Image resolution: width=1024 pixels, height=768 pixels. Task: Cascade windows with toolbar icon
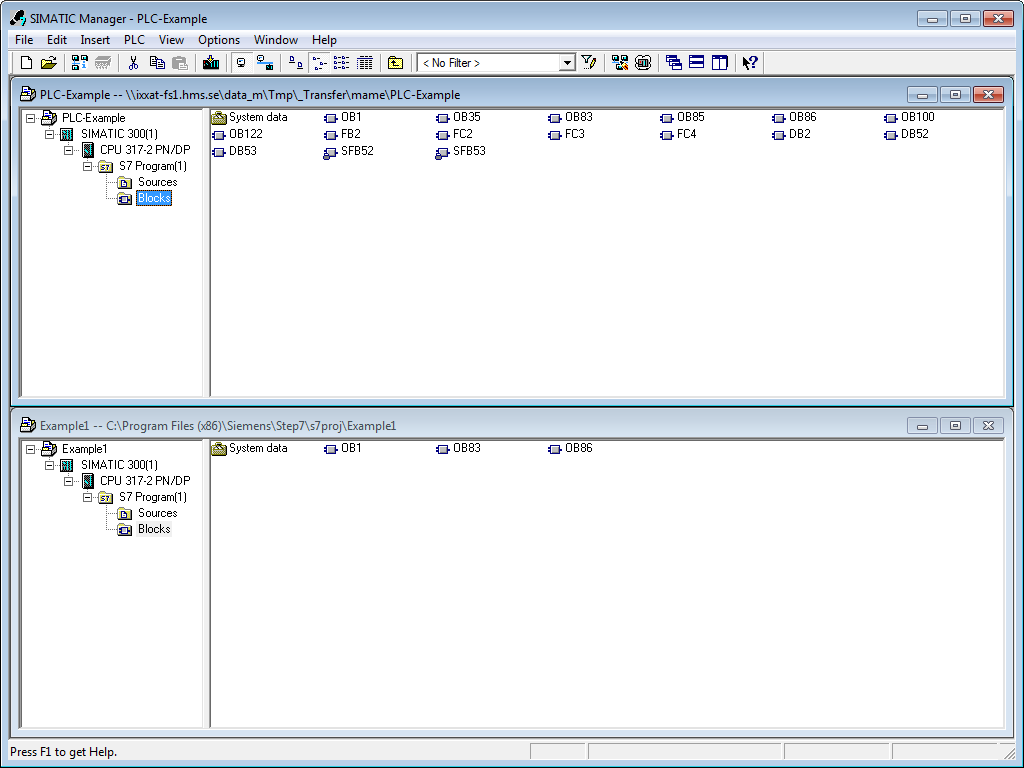[x=673, y=63]
